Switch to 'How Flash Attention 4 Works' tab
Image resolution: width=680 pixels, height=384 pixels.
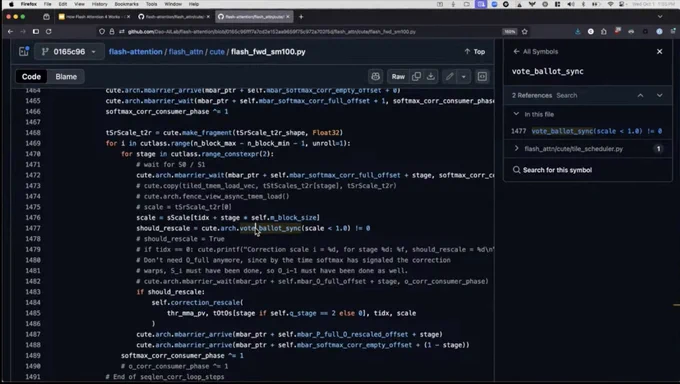[94, 16]
